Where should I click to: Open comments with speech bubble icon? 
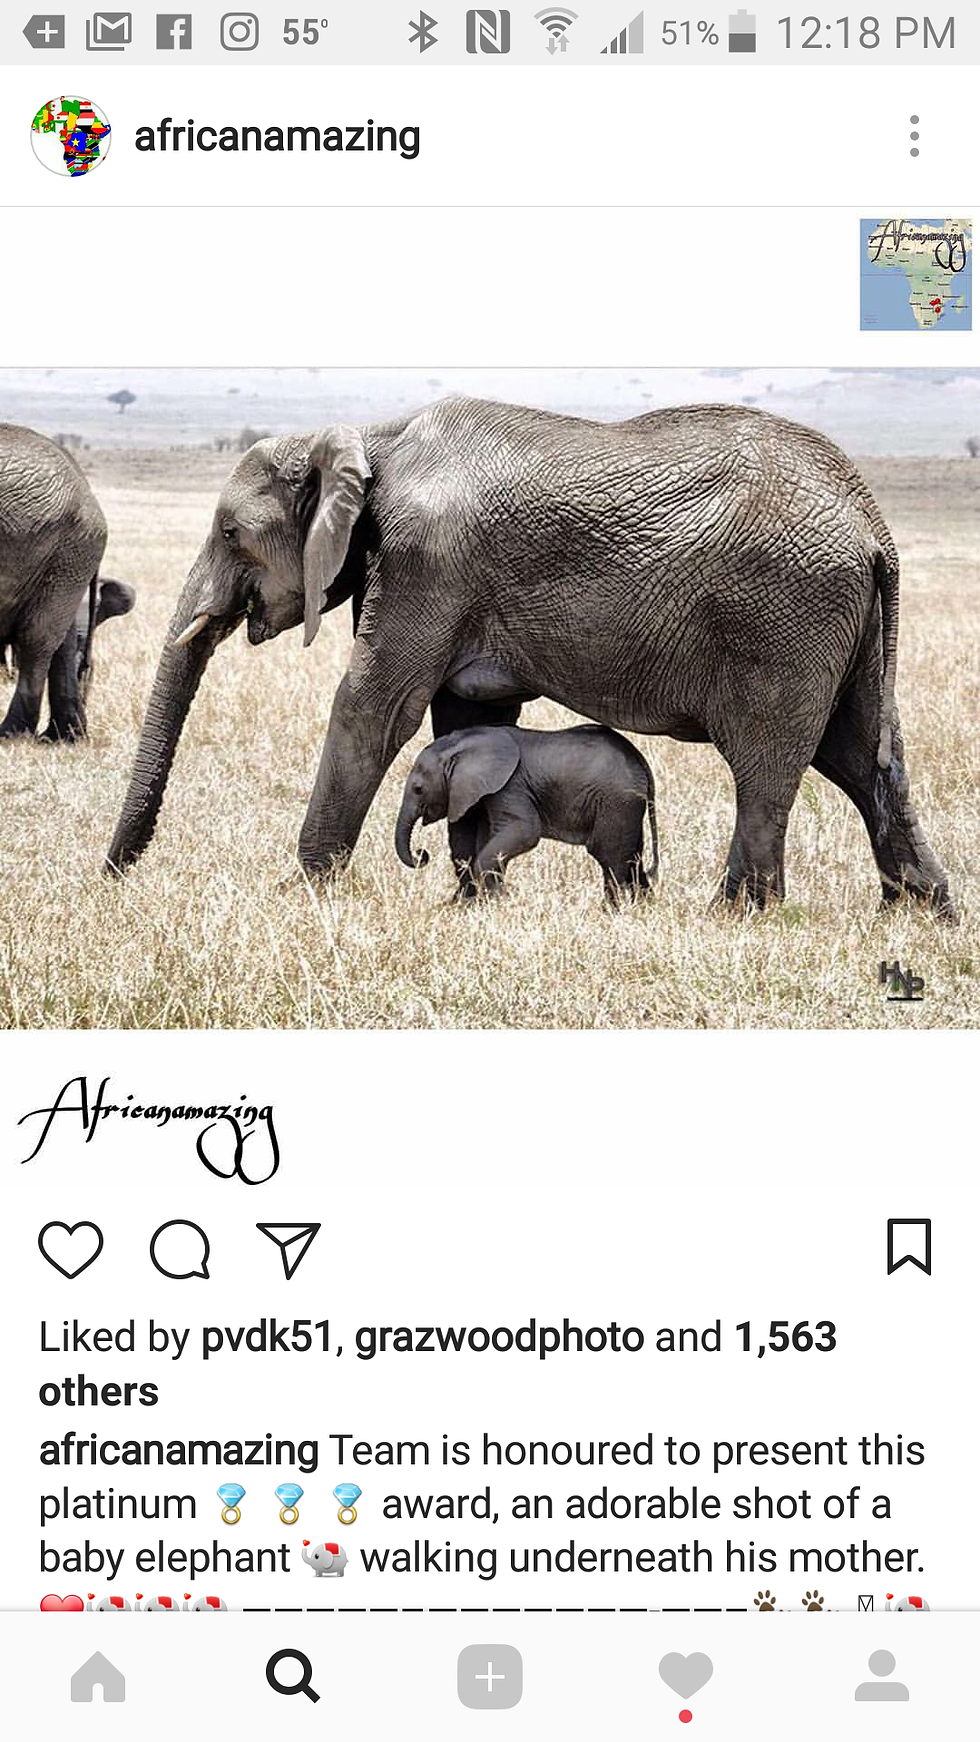click(180, 1249)
